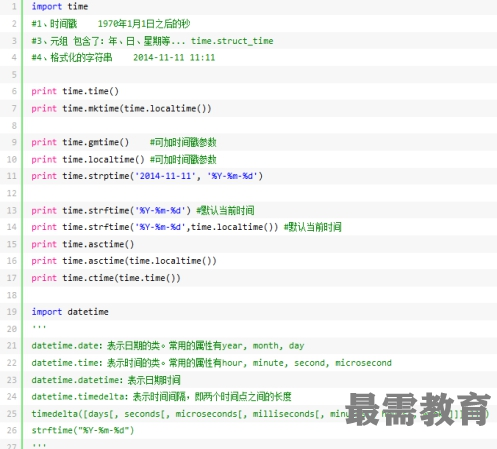The image size is (497, 449).
Task: Click the time.struct_time comment line
Action: coord(153,41)
